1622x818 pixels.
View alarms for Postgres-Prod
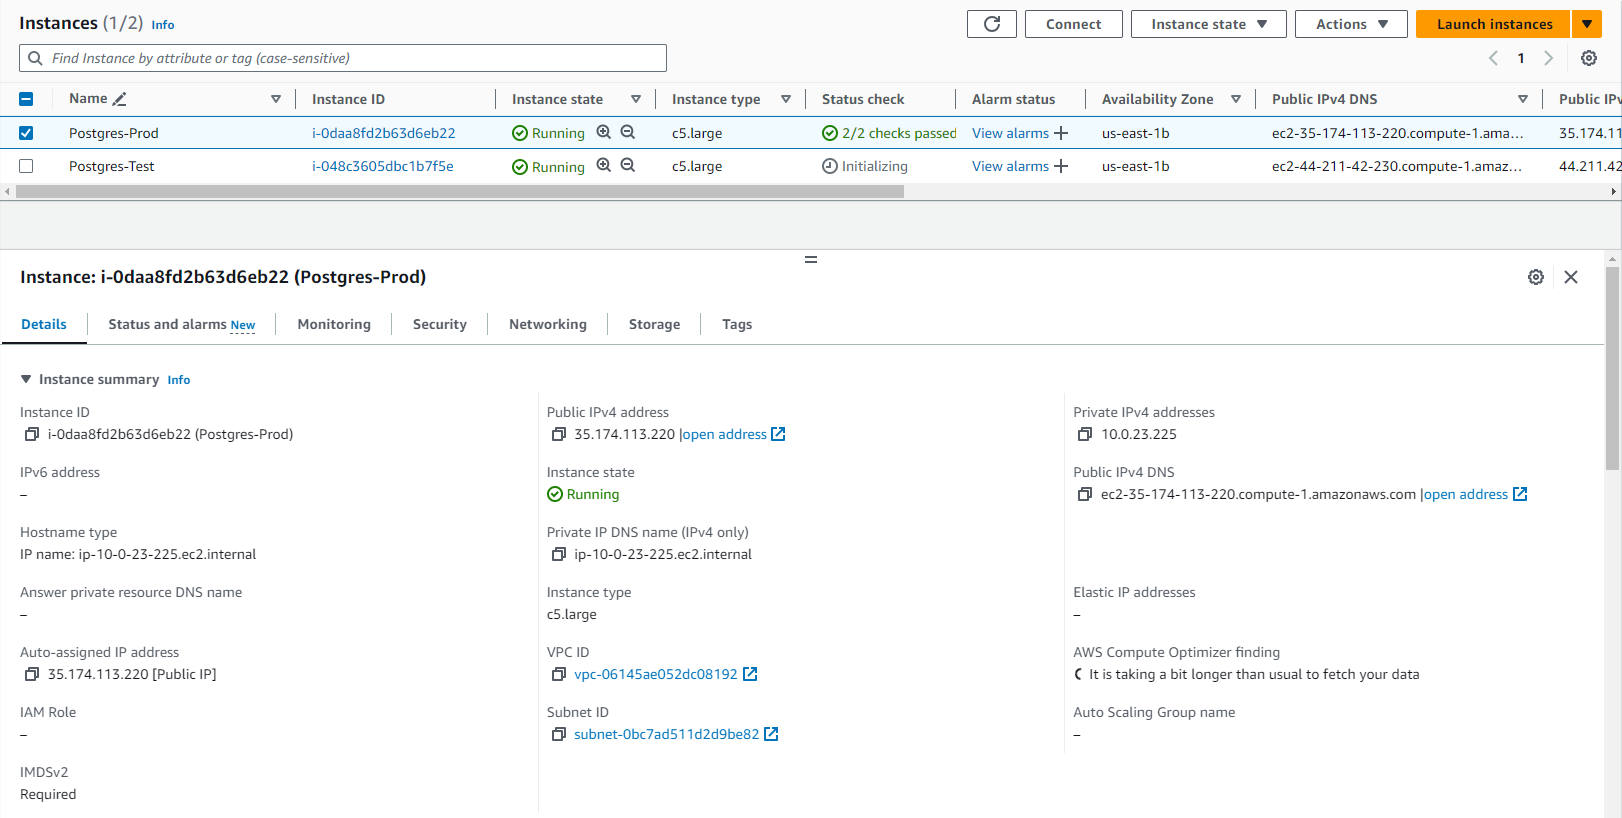point(1010,133)
